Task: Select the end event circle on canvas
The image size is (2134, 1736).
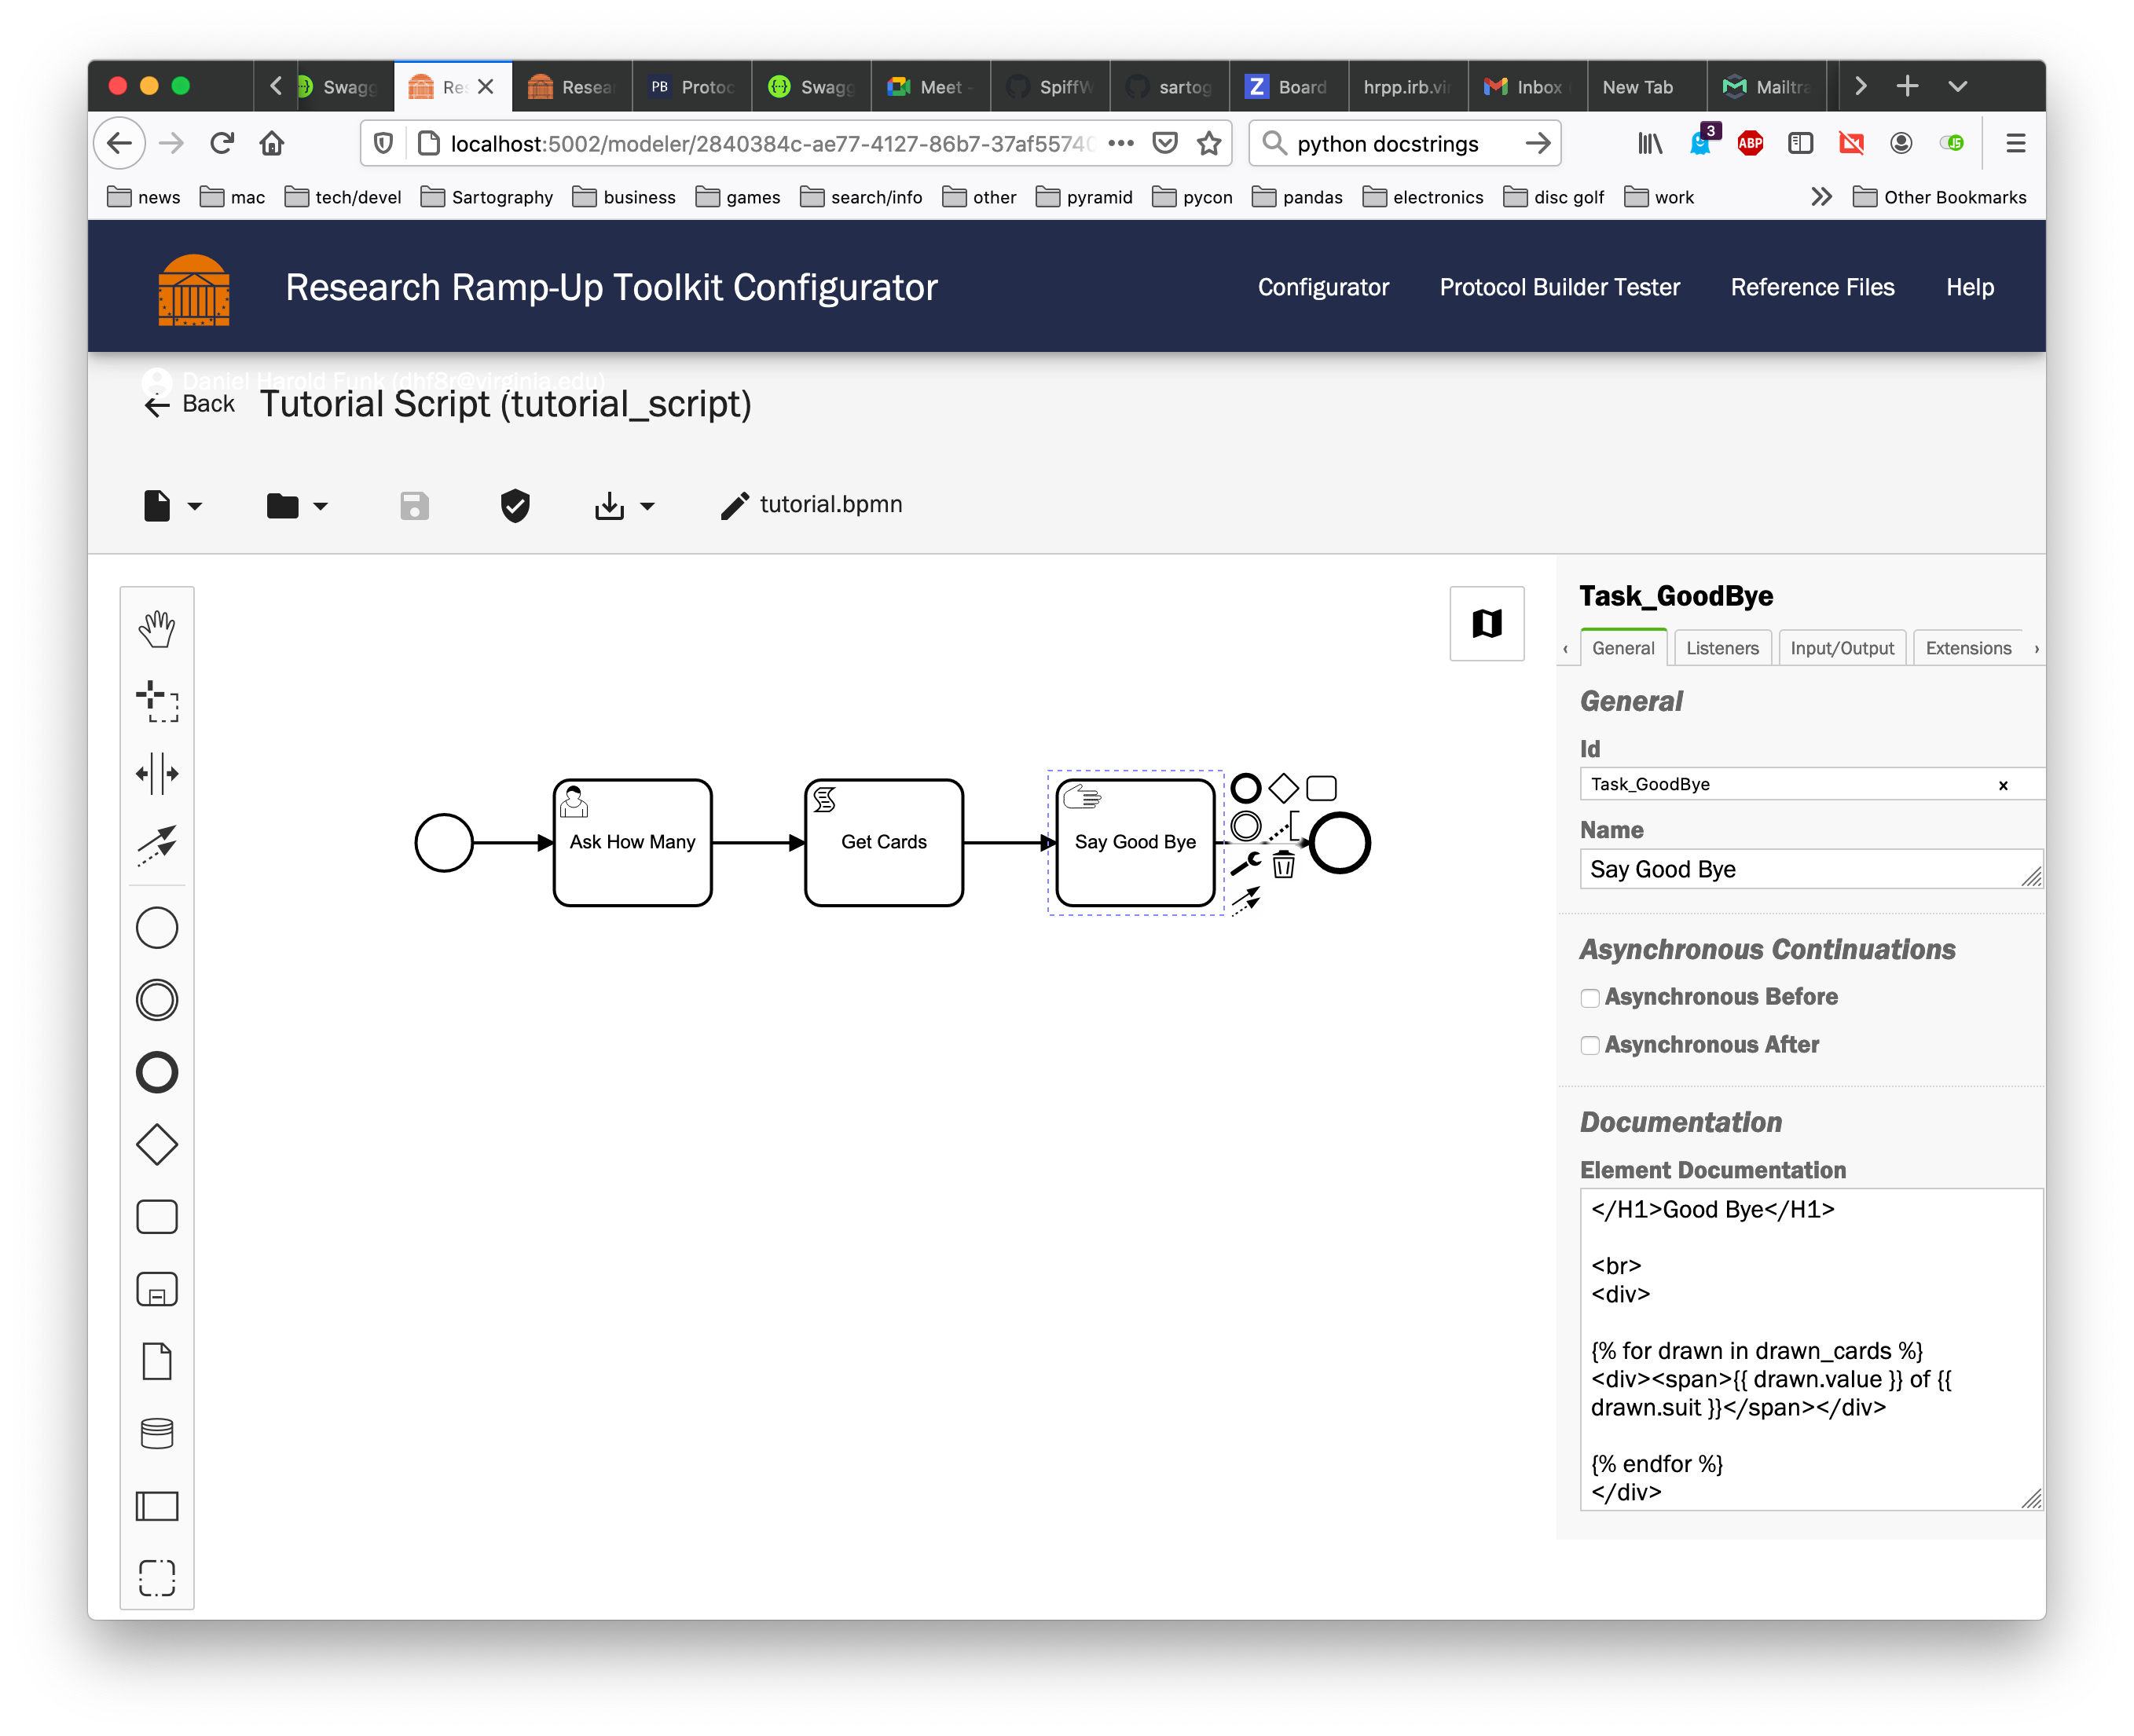Action: 1340,843
